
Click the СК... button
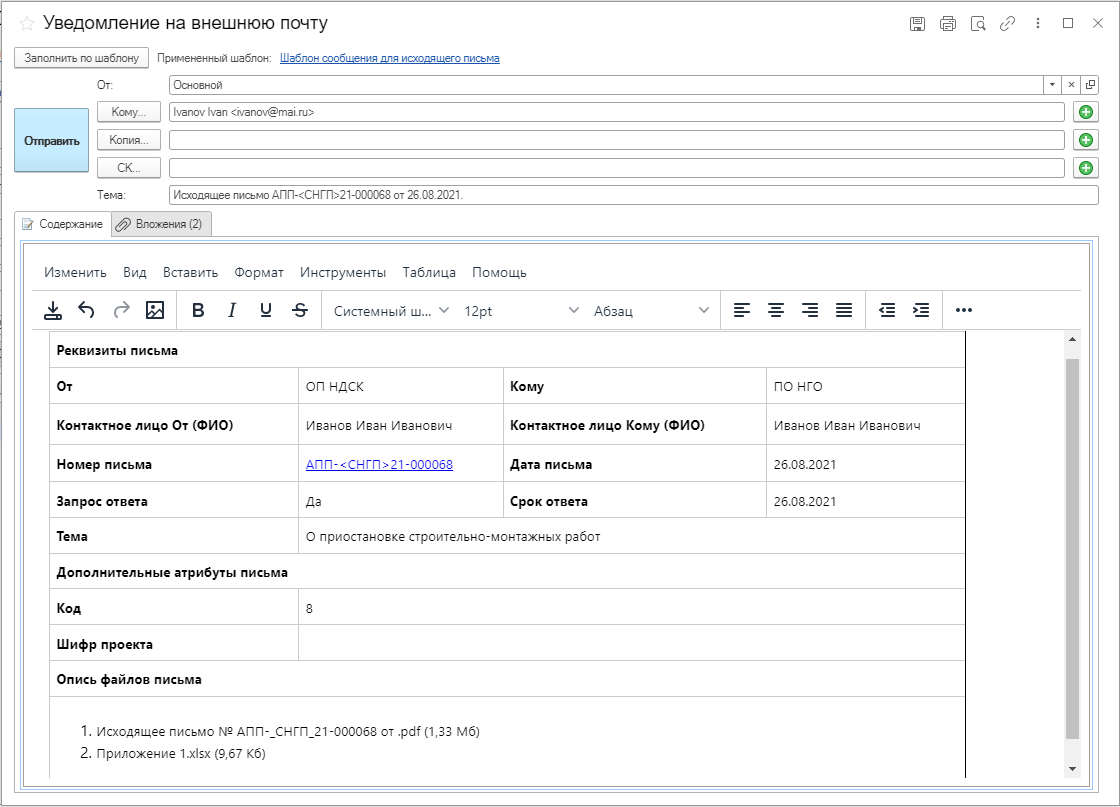[x=129, y=168]
